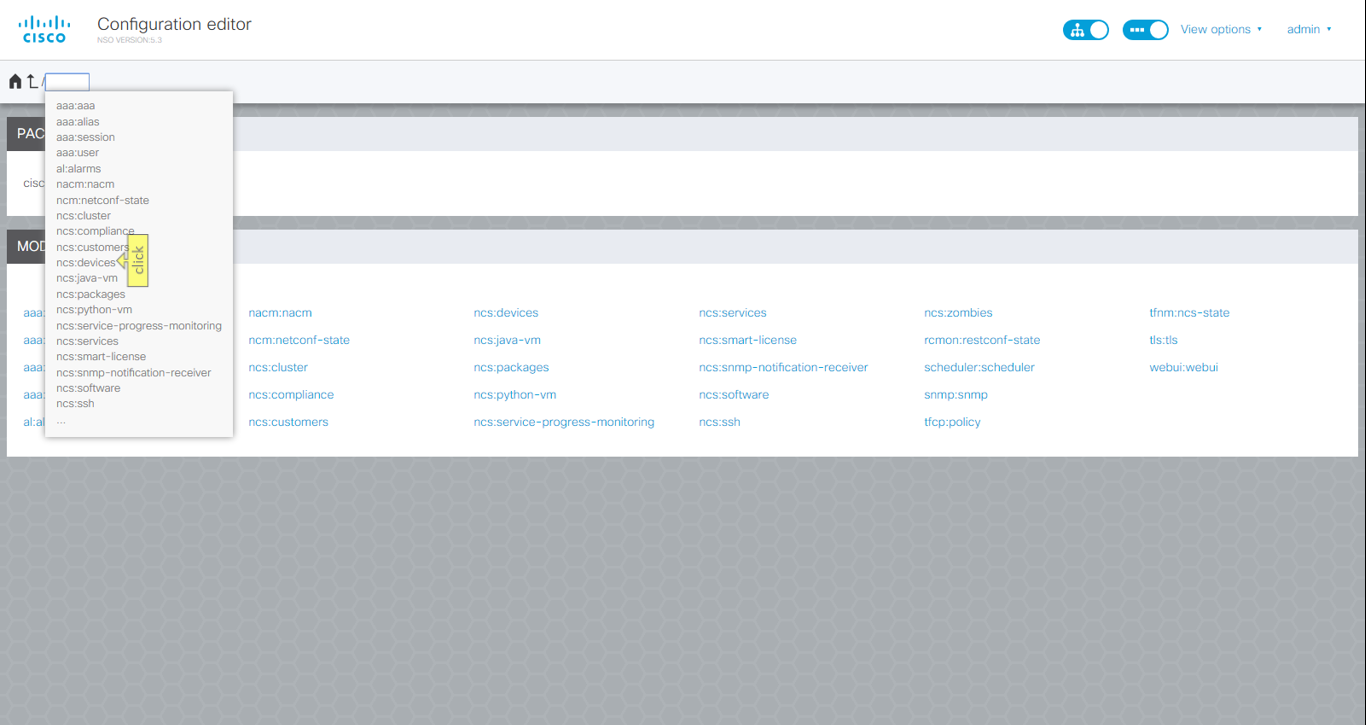Open ncs:java-vm link in Modules panel
Image resolution: width=1366 pixels, height=725 pixels.
pyautogui.click(x=507, y=340)
